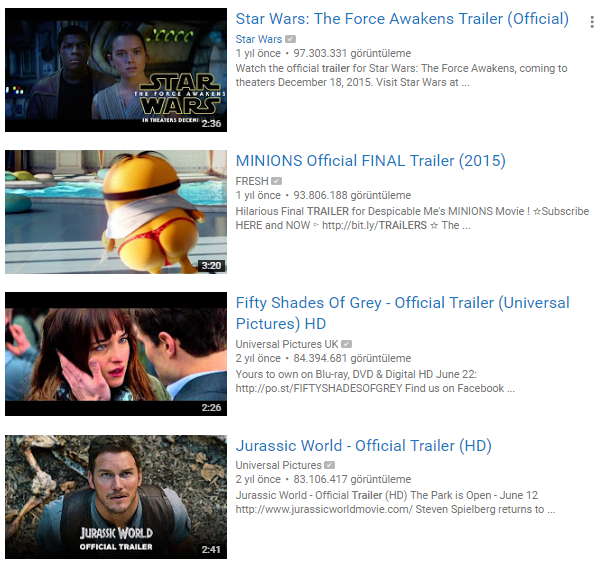Play the Star Wars Force Awakens thumbnail
Screen dimensions: 602x563
point(116,70)
